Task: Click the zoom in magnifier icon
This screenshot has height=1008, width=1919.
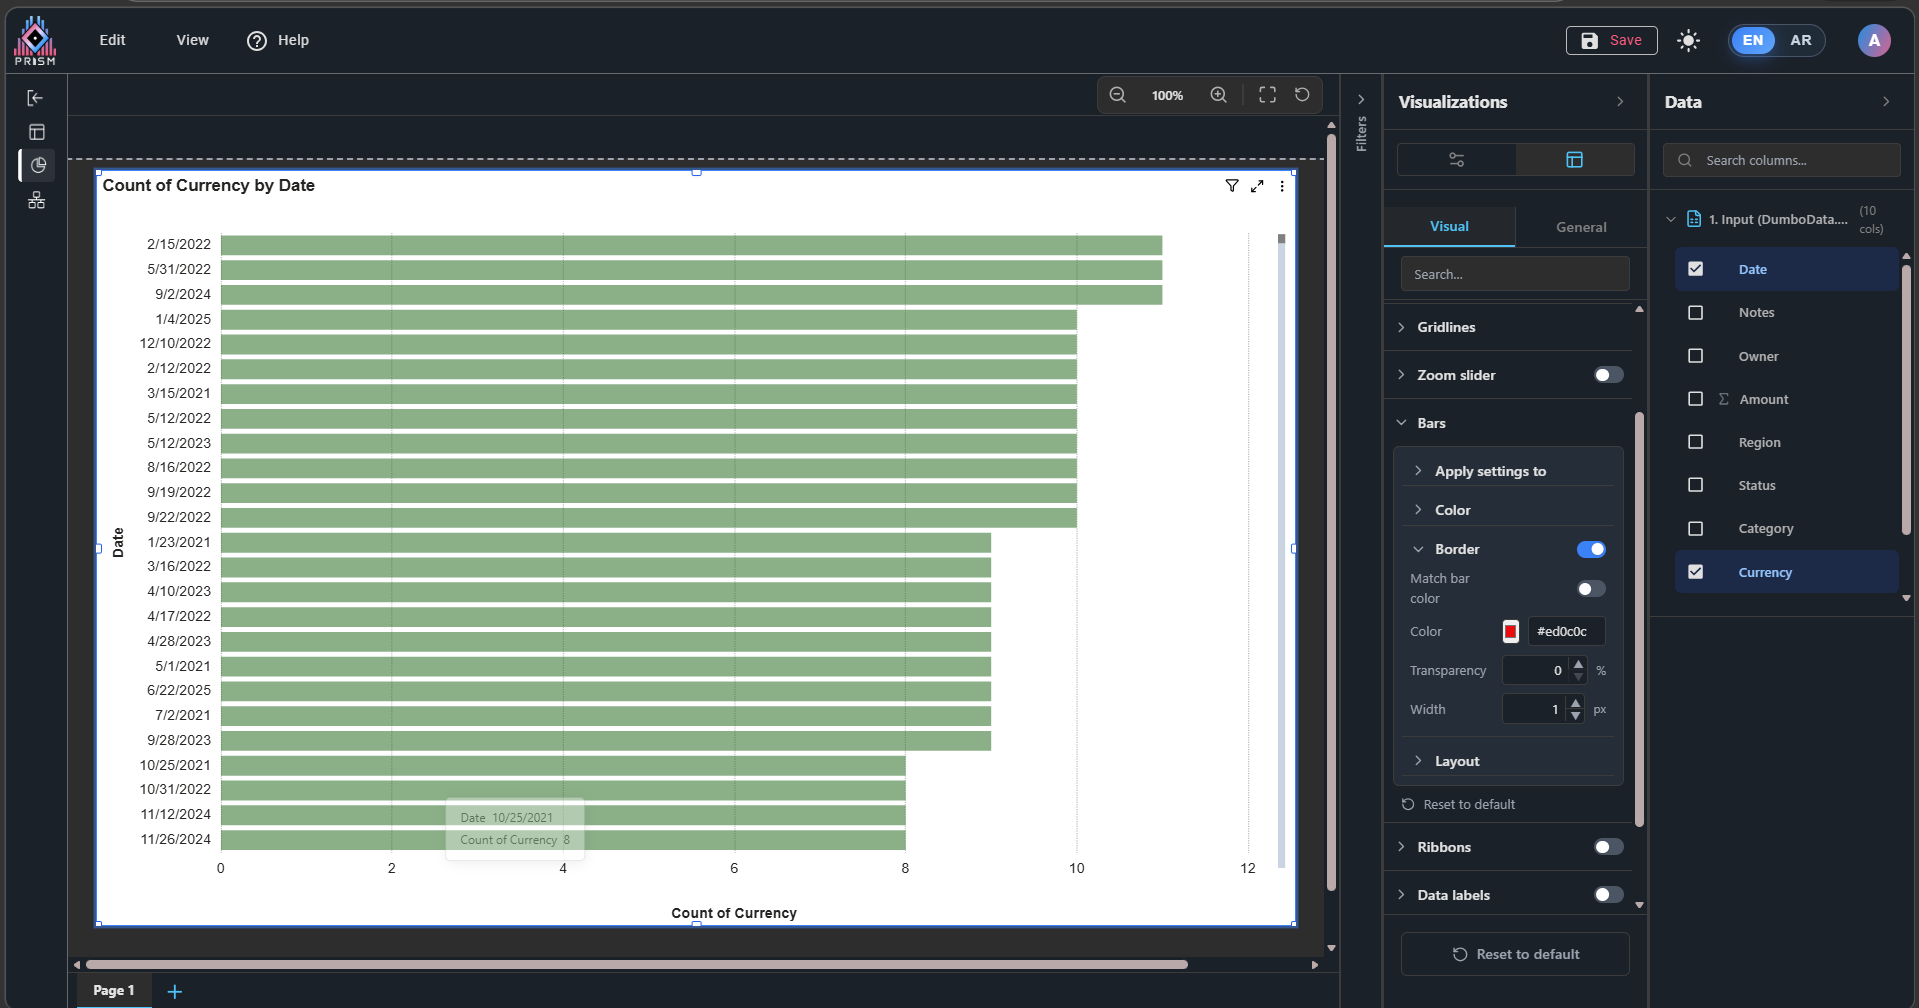Action: [1218, 95]
